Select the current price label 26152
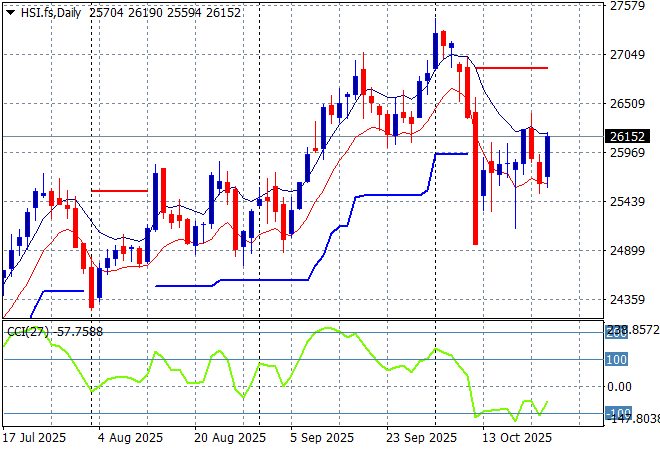The image size is (660, 450). pos(627,136)
